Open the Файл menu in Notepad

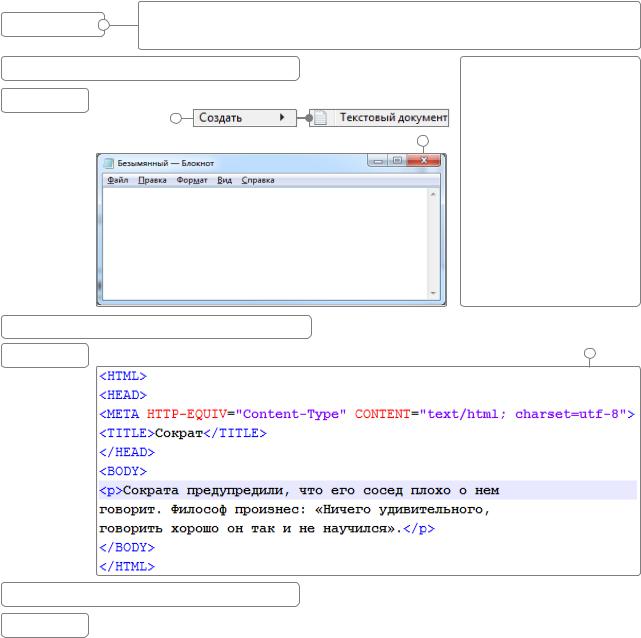(x=117, y=180)
